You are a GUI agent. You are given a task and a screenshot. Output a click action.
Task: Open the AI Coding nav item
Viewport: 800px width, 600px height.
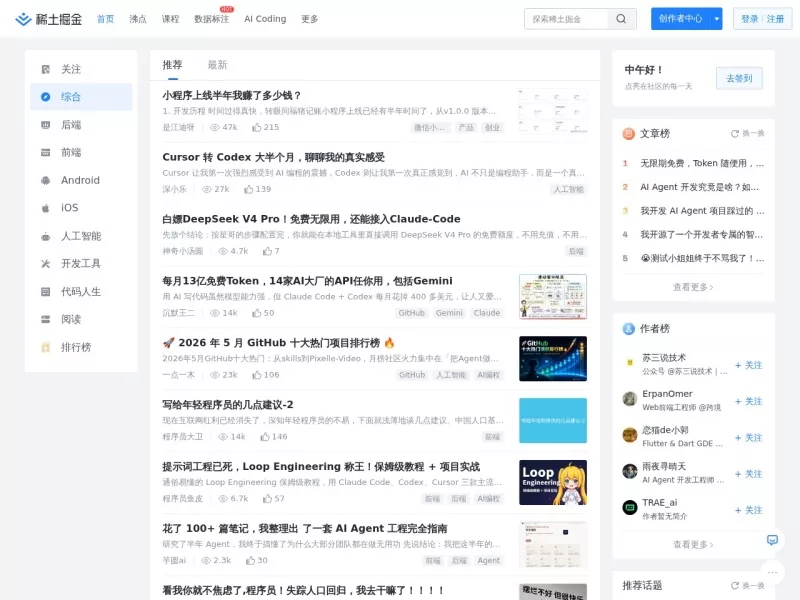click(265, 19)
